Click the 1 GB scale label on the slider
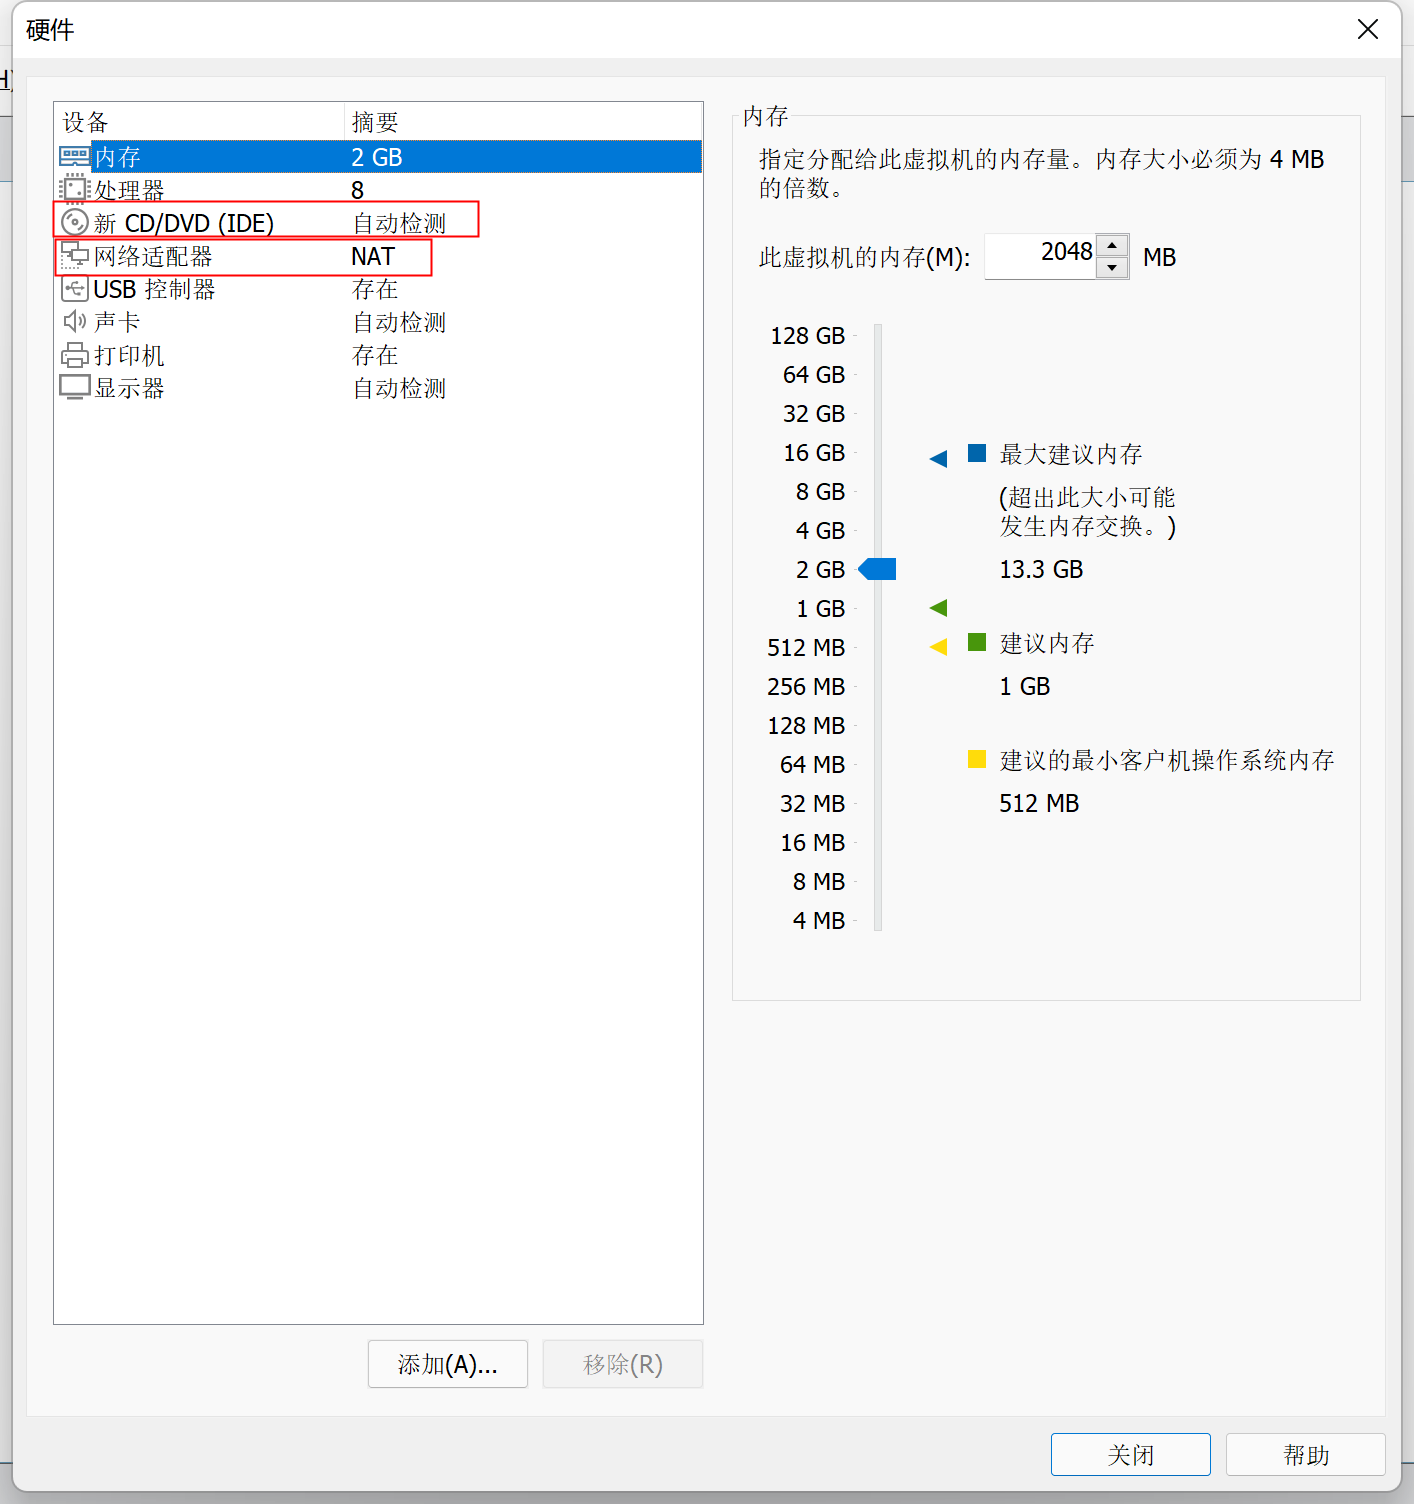Viewport: 1414px width, 1504px height. pyautogui.click(x=820, y=609)
